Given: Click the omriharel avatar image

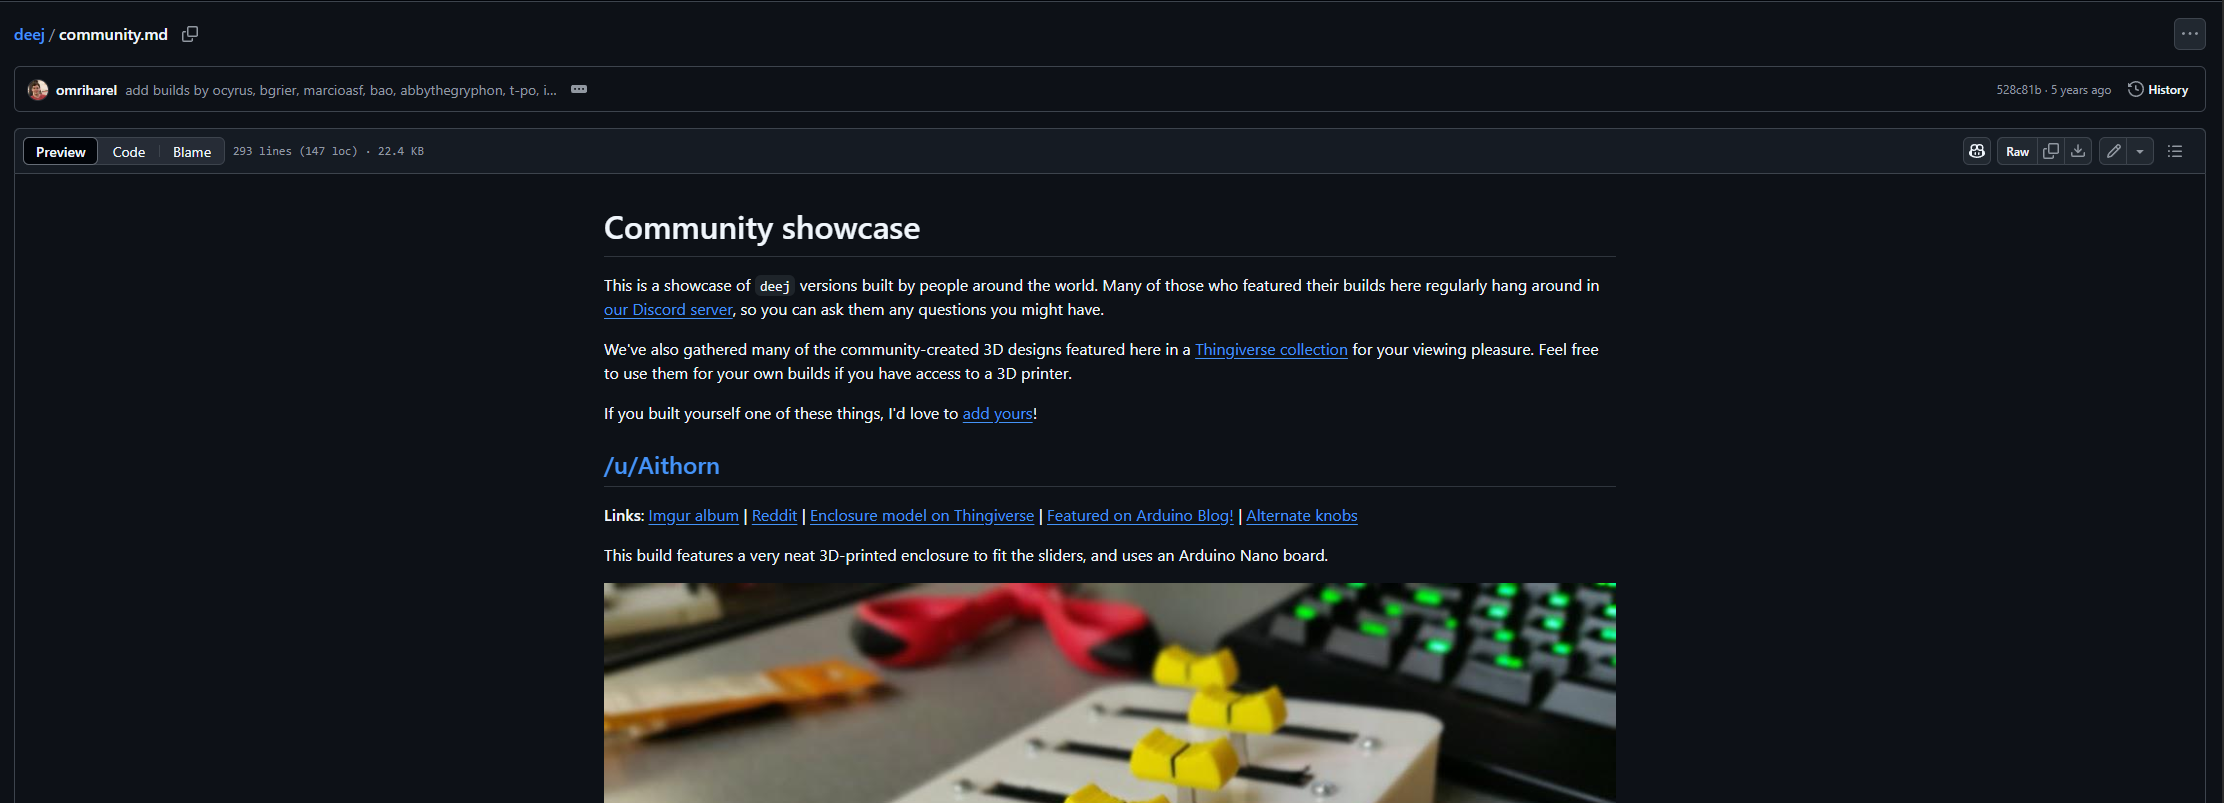Looking at the screenshot, I should [x=38, y=90].
